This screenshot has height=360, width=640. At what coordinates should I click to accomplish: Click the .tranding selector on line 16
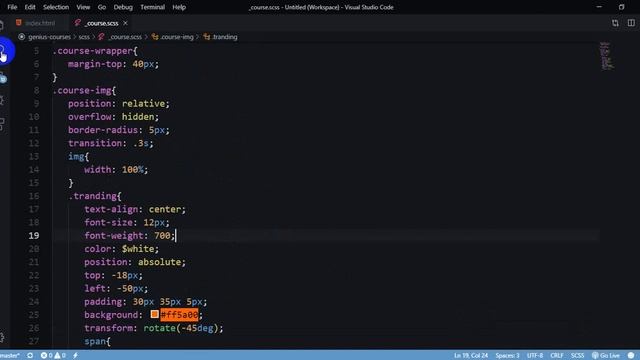point(93,196)
